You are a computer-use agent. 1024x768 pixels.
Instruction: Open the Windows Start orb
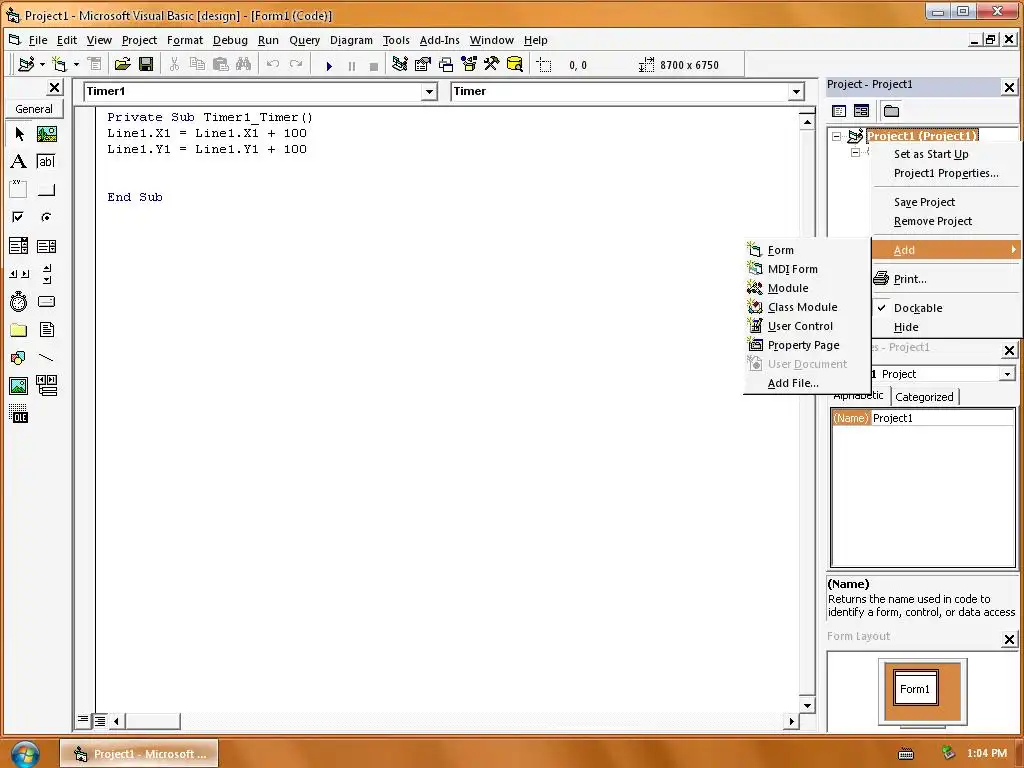pyautogui.click(x=25, y=754)
